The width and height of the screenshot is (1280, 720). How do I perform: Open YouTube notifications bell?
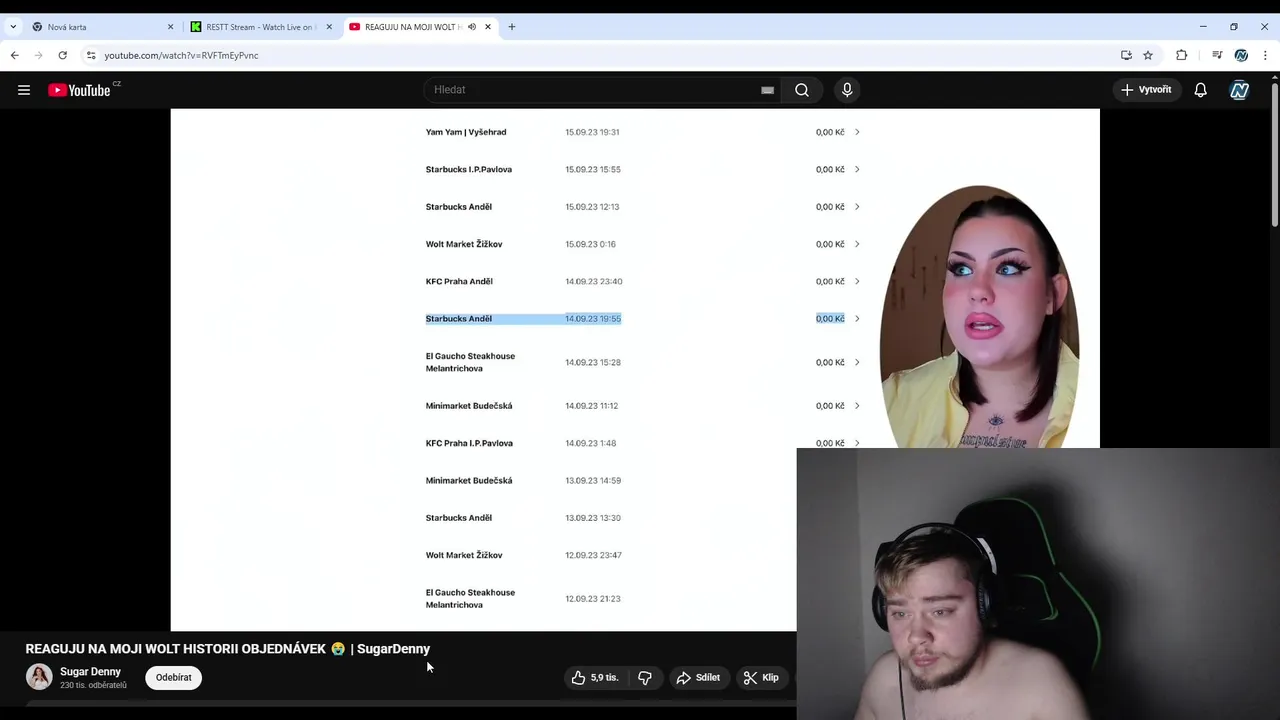pos(1201,90)
